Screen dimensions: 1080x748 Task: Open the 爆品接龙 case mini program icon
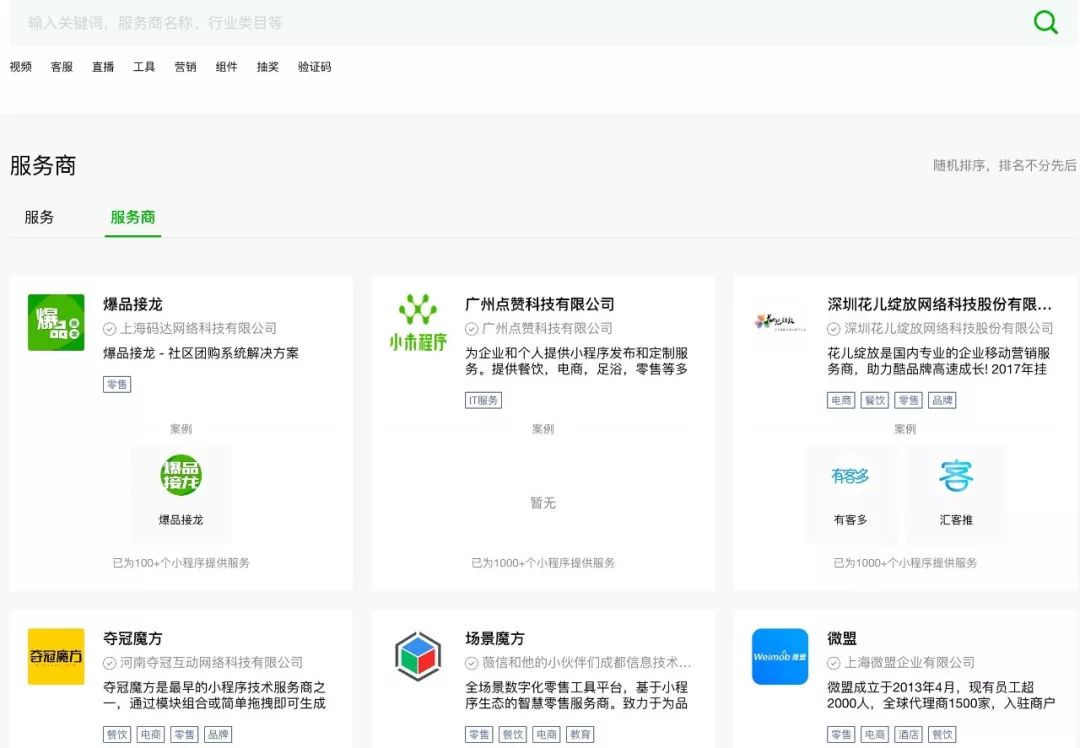click(181, 476)
